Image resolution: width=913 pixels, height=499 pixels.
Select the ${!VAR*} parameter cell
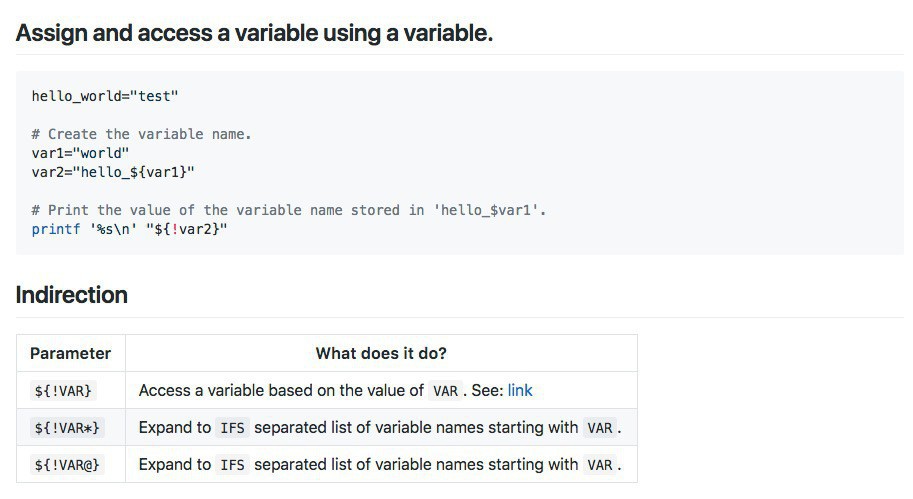pyautogui.click(x=67, y=428)
